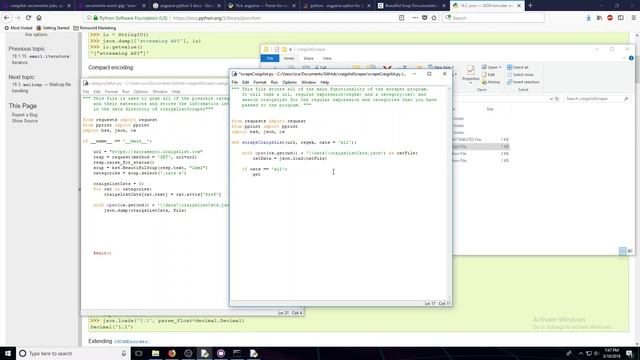Click the Firefox Search box

pyautogui.click(x=494, y=18)
